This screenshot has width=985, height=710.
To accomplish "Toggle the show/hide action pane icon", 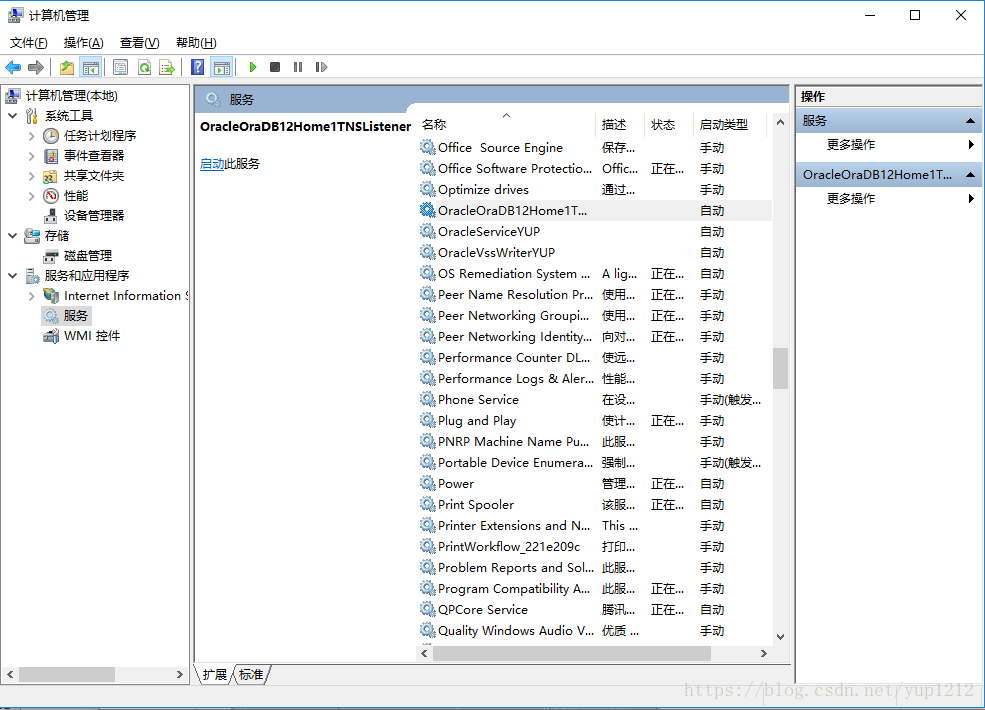I will point(222,67).
